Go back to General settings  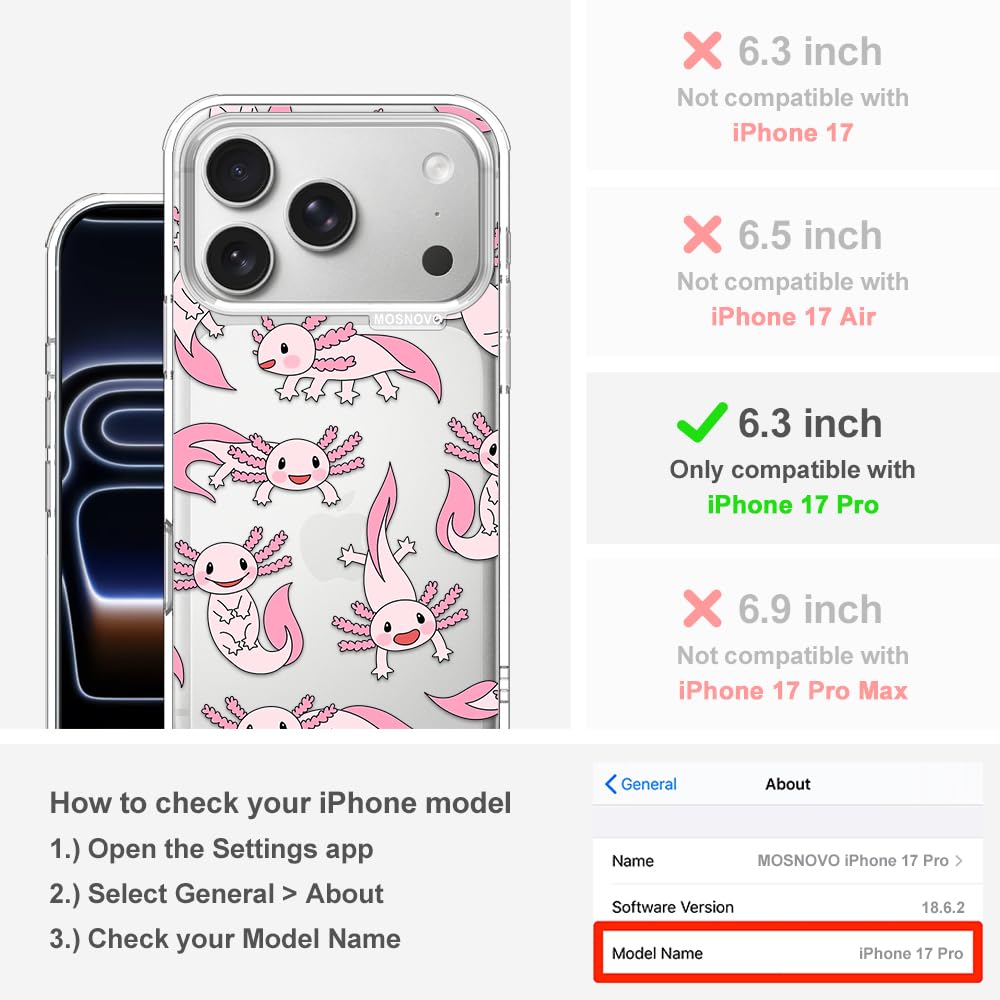tap(641, 784)
